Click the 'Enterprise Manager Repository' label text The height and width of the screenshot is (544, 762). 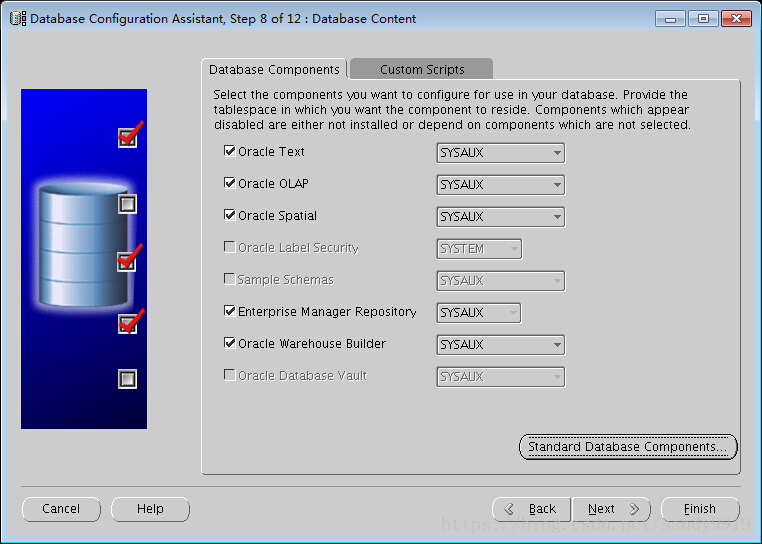pyautogui.click(x=327, y=312)
